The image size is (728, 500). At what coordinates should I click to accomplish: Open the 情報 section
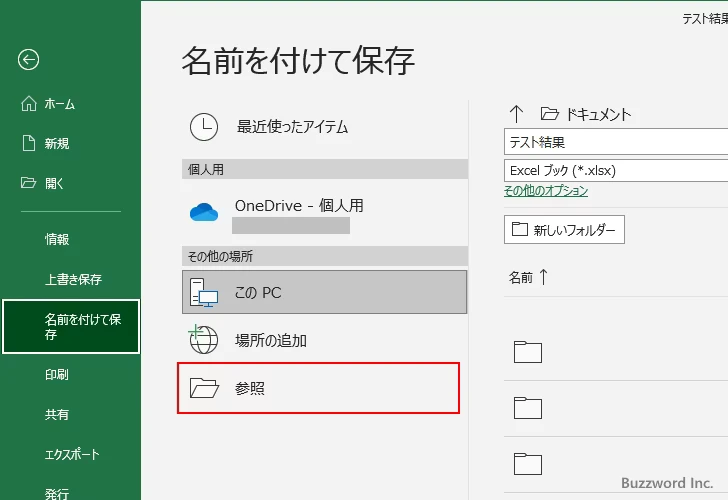point(57,239)
